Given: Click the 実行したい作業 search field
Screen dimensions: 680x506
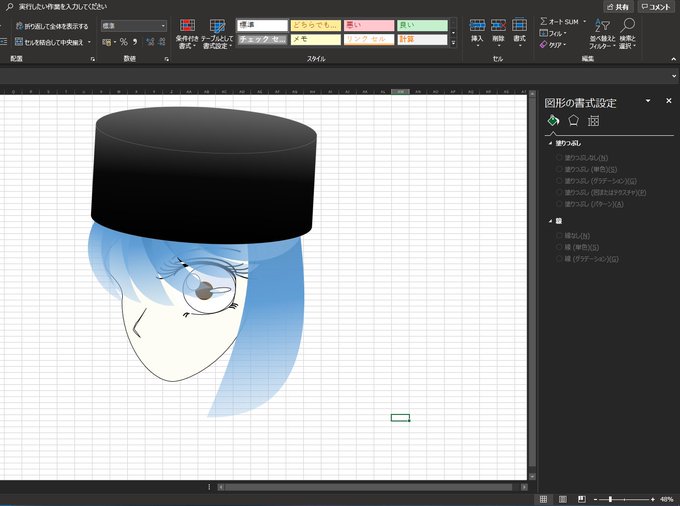Looking at the screenshot, I should coord(63,7).
